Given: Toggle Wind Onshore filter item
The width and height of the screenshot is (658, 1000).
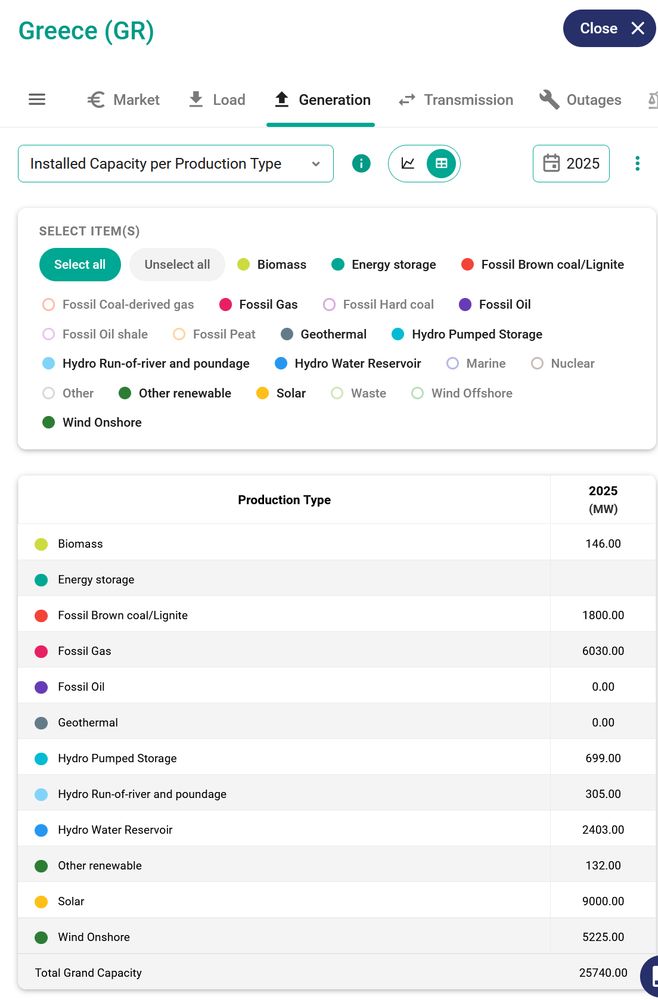Looking at the screenshot, I should (x=92, y=422).
